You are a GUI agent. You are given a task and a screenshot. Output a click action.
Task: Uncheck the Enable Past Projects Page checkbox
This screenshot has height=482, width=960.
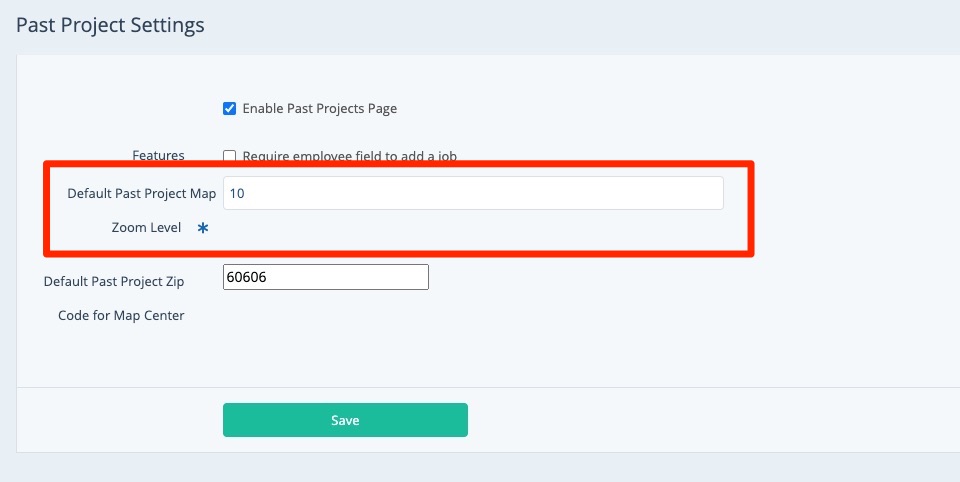[x=229, y=108]
